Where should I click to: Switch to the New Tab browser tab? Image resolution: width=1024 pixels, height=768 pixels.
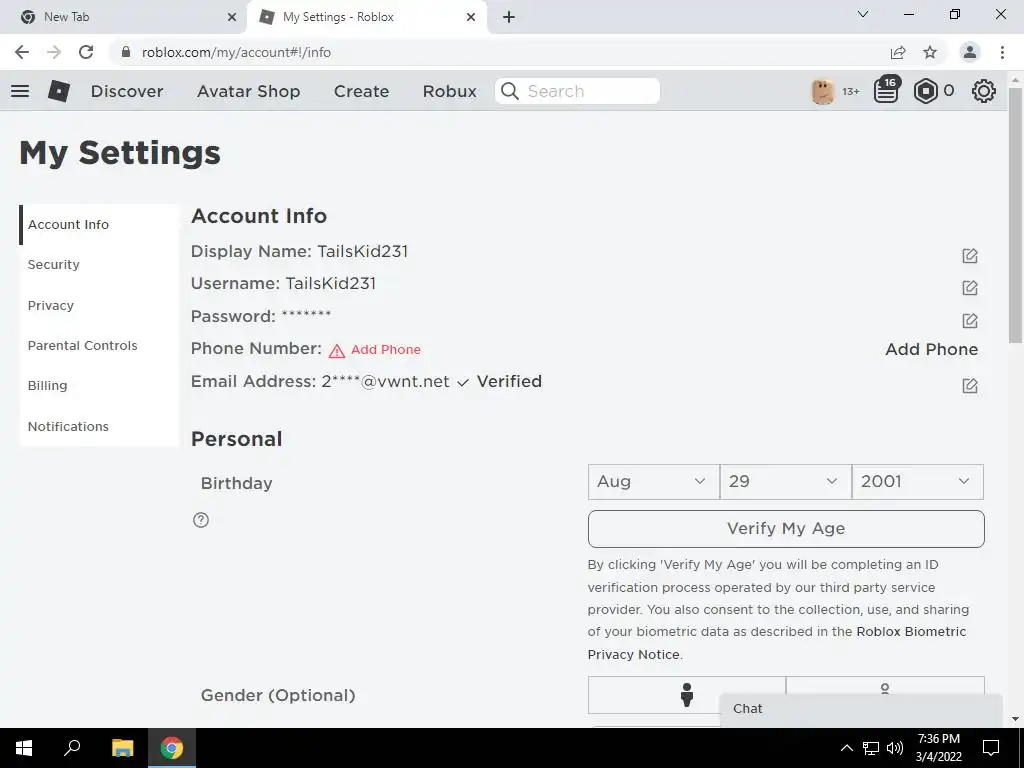[x=123, y=17]
